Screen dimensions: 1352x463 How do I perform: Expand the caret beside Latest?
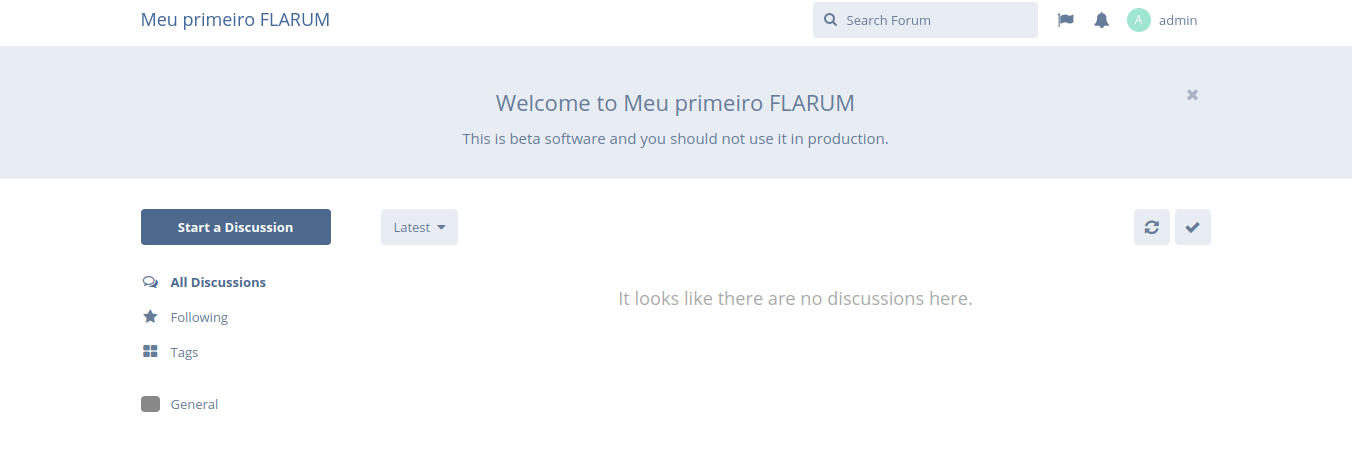point(441,228)
